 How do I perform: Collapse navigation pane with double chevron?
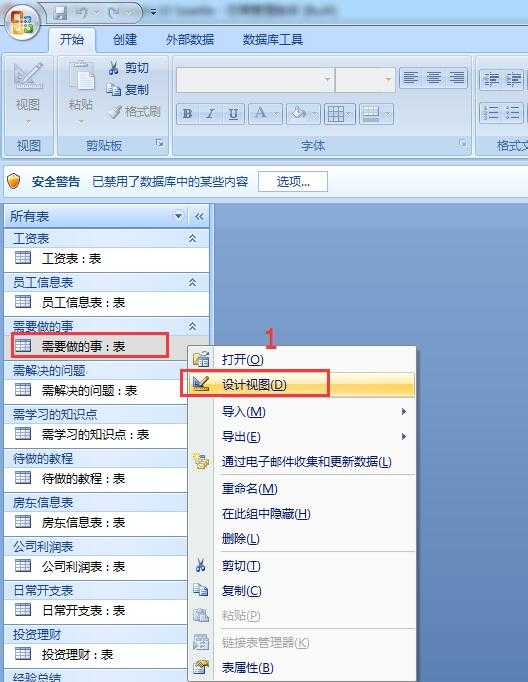(199, 216)
